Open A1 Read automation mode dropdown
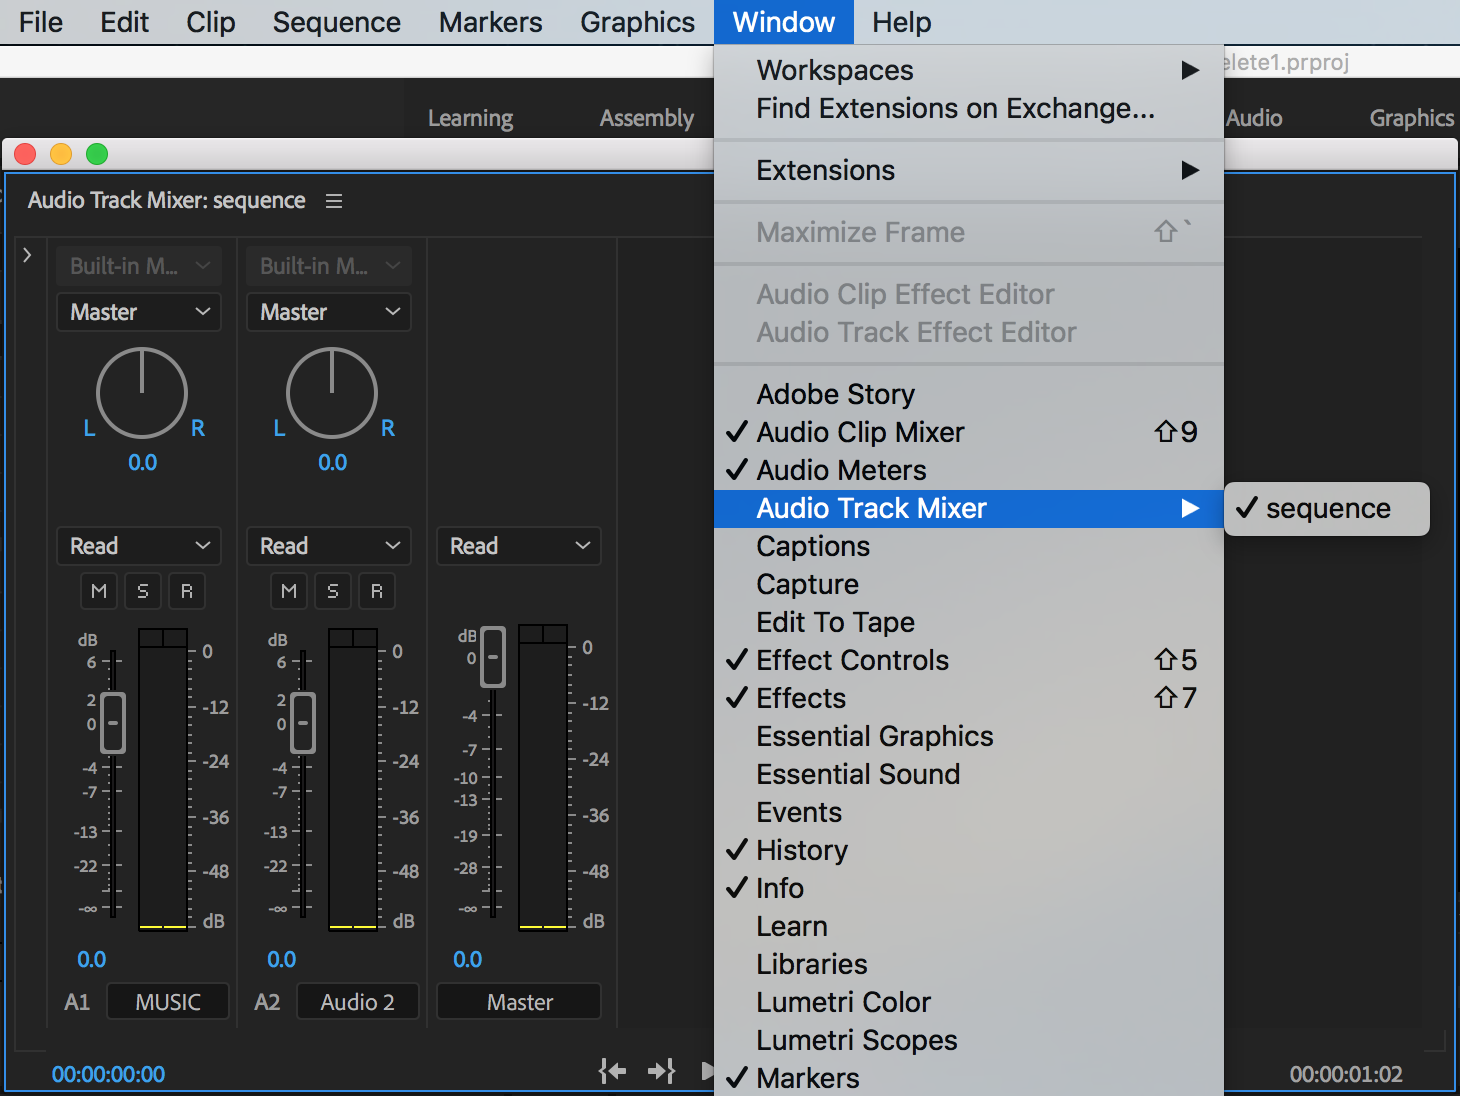This screenshot has width=1460, height=1096. 139,546
